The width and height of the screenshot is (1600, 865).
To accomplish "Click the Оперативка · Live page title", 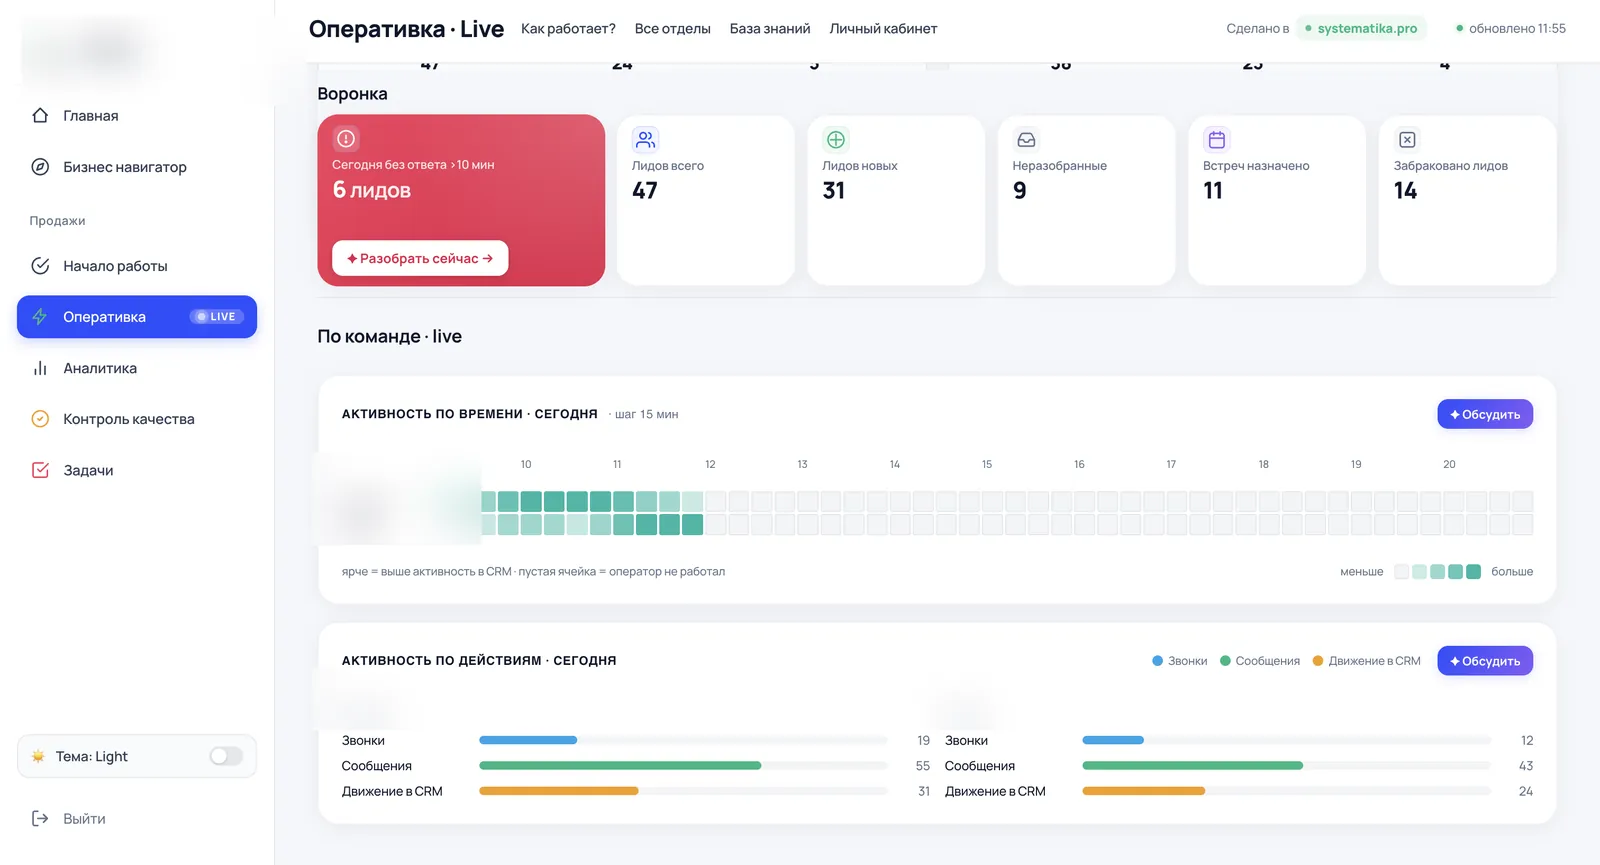I will click(x=406, y=29).
